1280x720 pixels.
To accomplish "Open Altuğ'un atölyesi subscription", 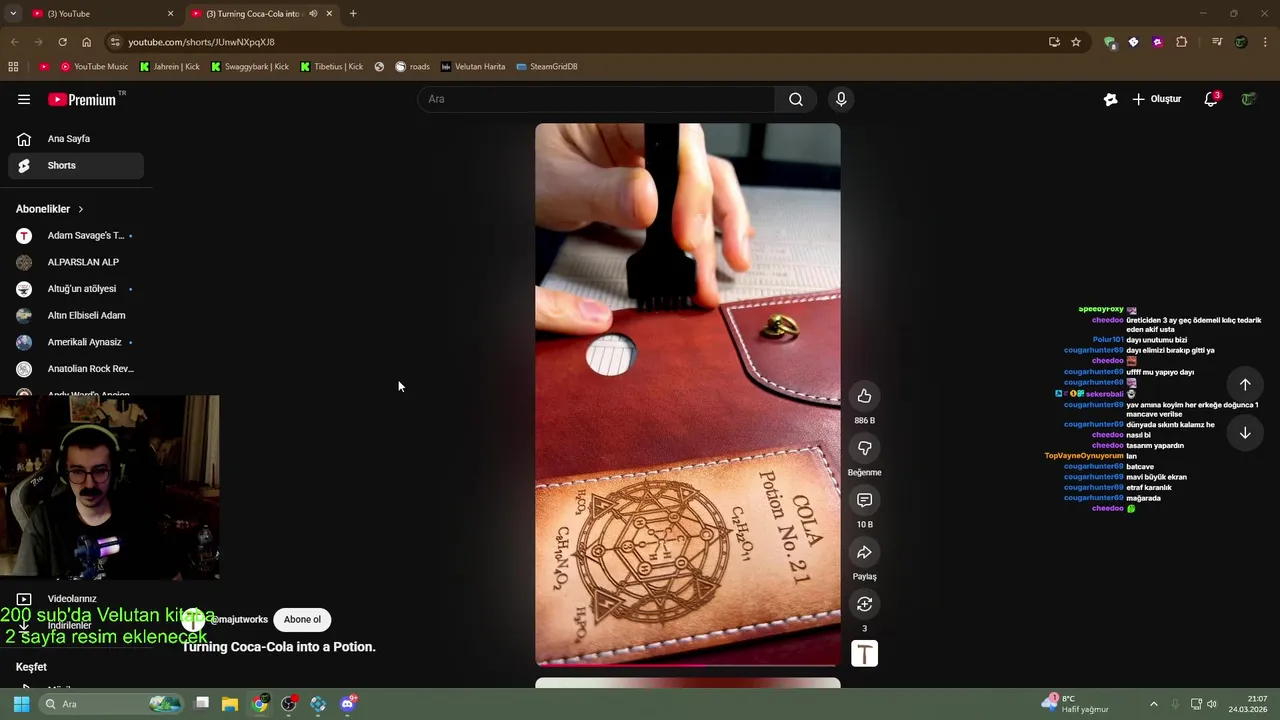I will click(x=76, y=289).
